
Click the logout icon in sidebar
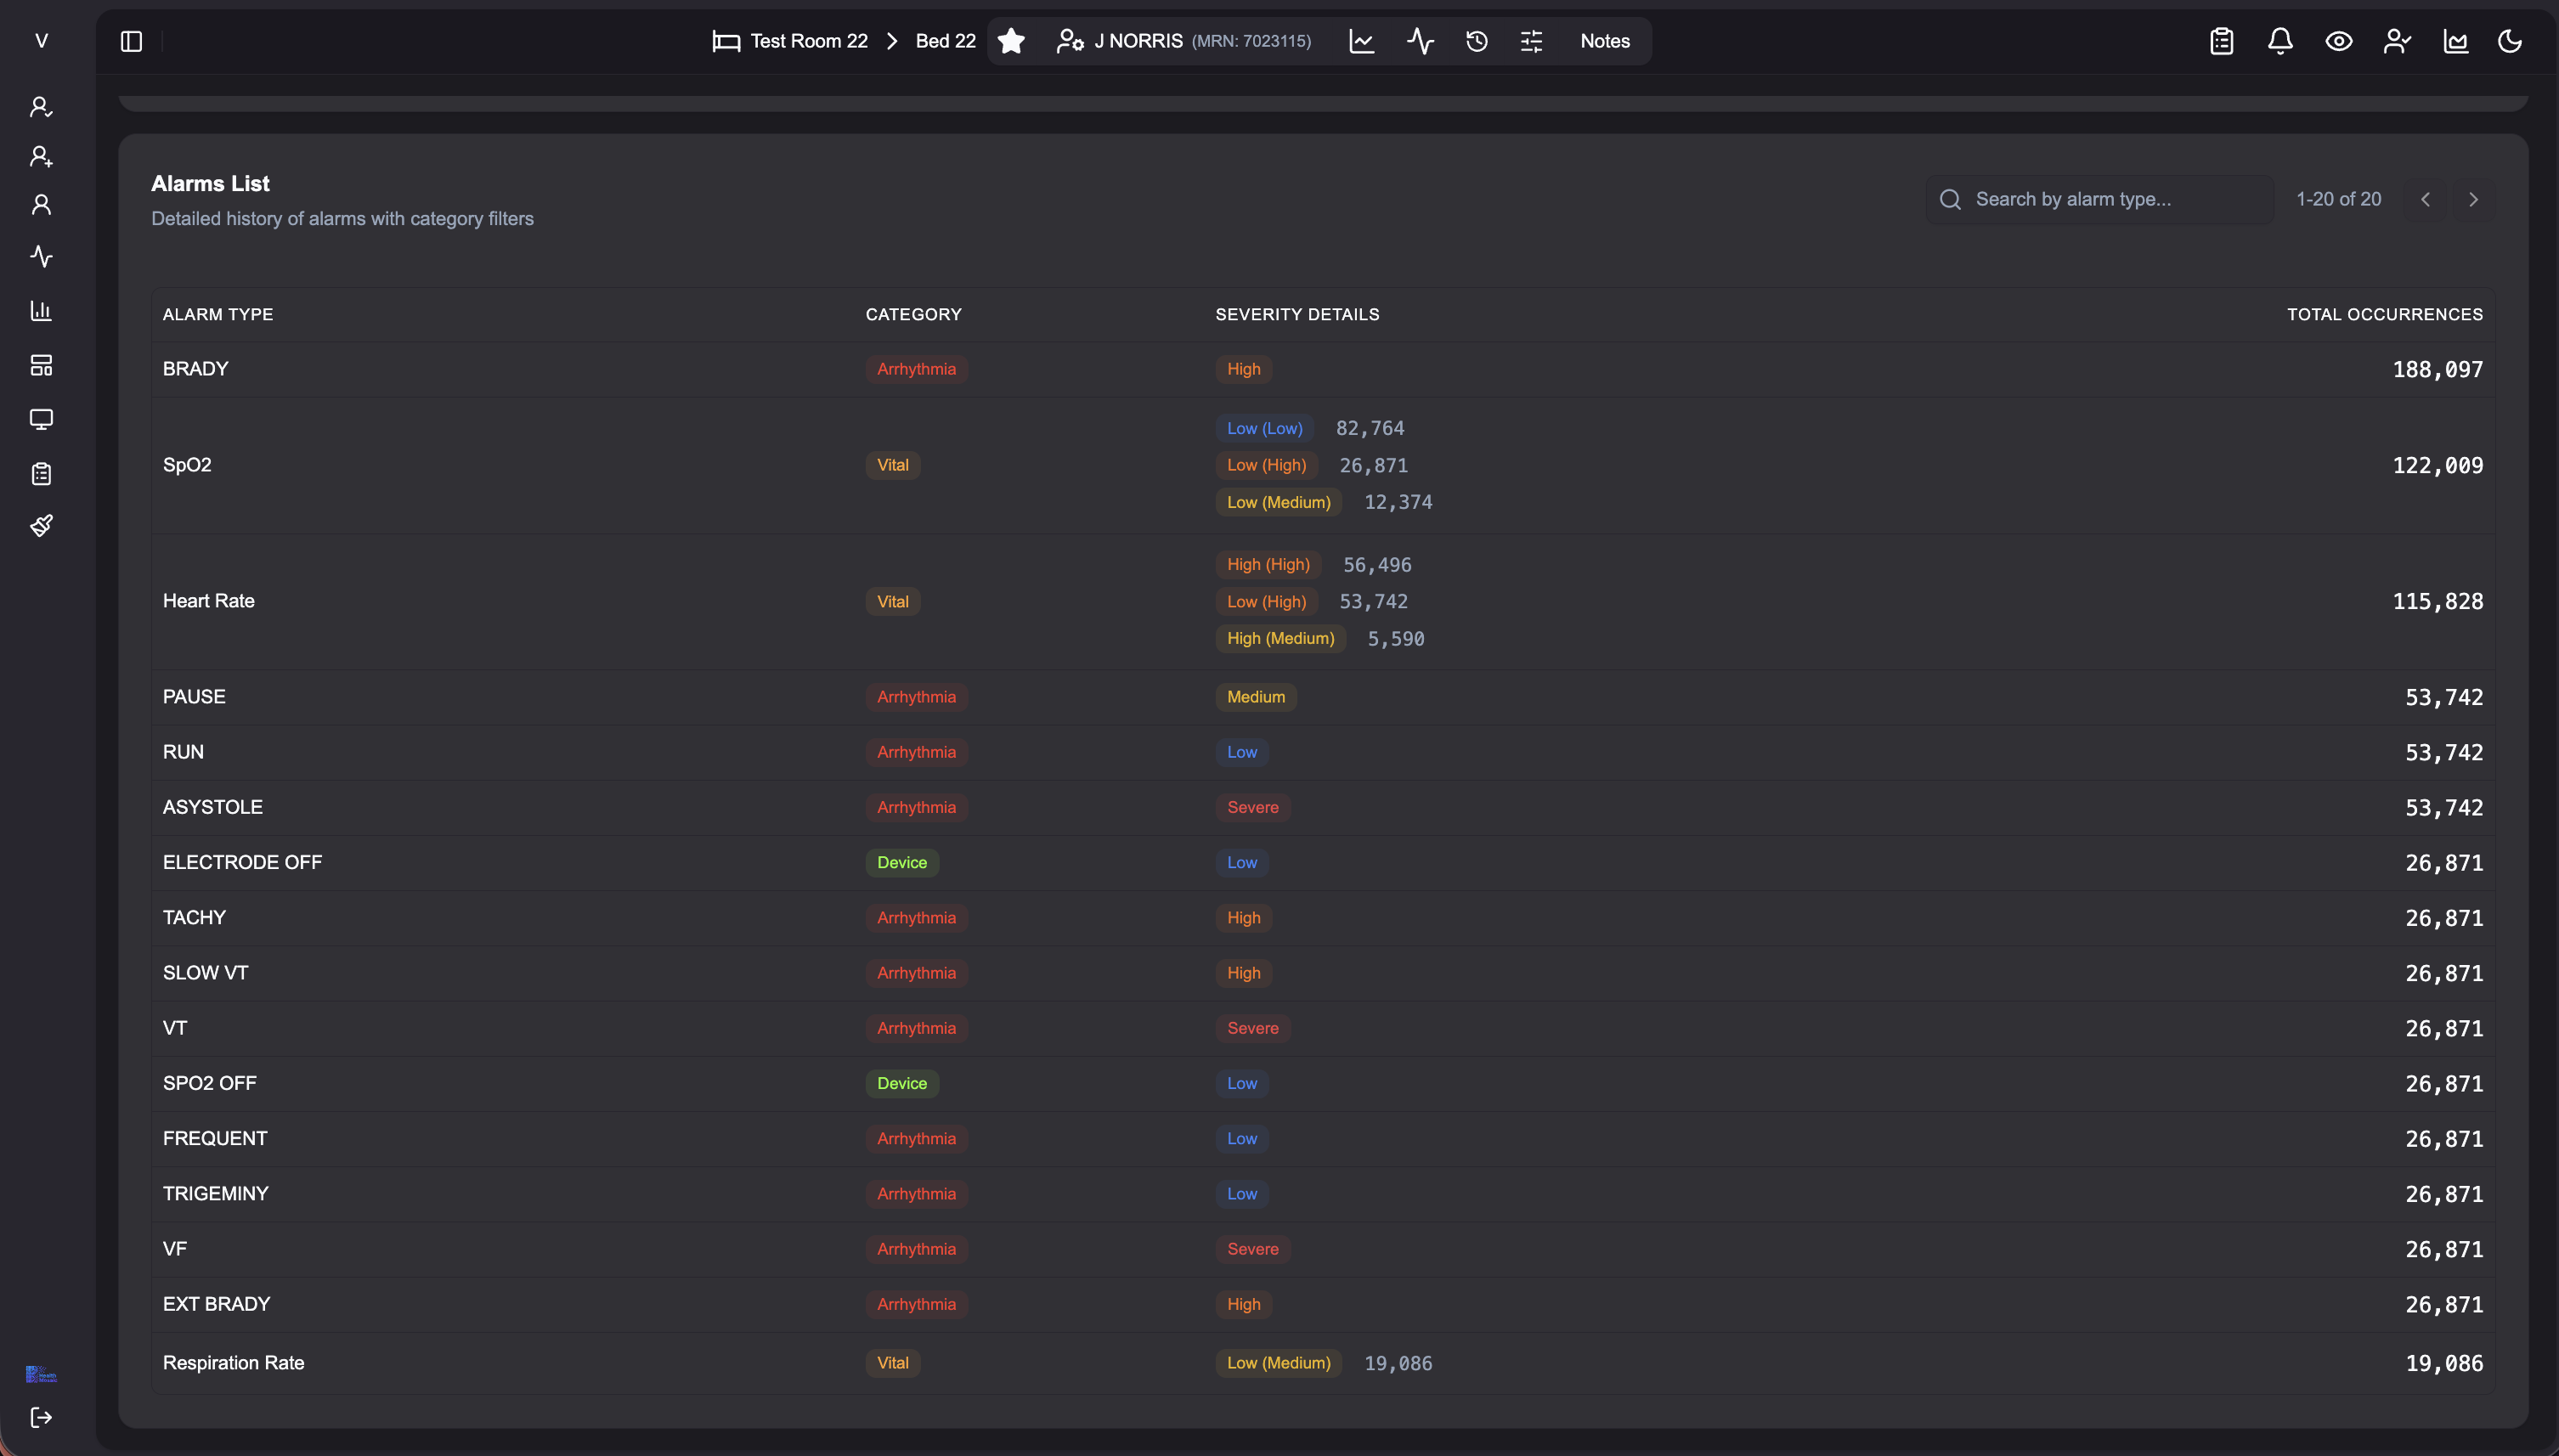[41, 1417]
